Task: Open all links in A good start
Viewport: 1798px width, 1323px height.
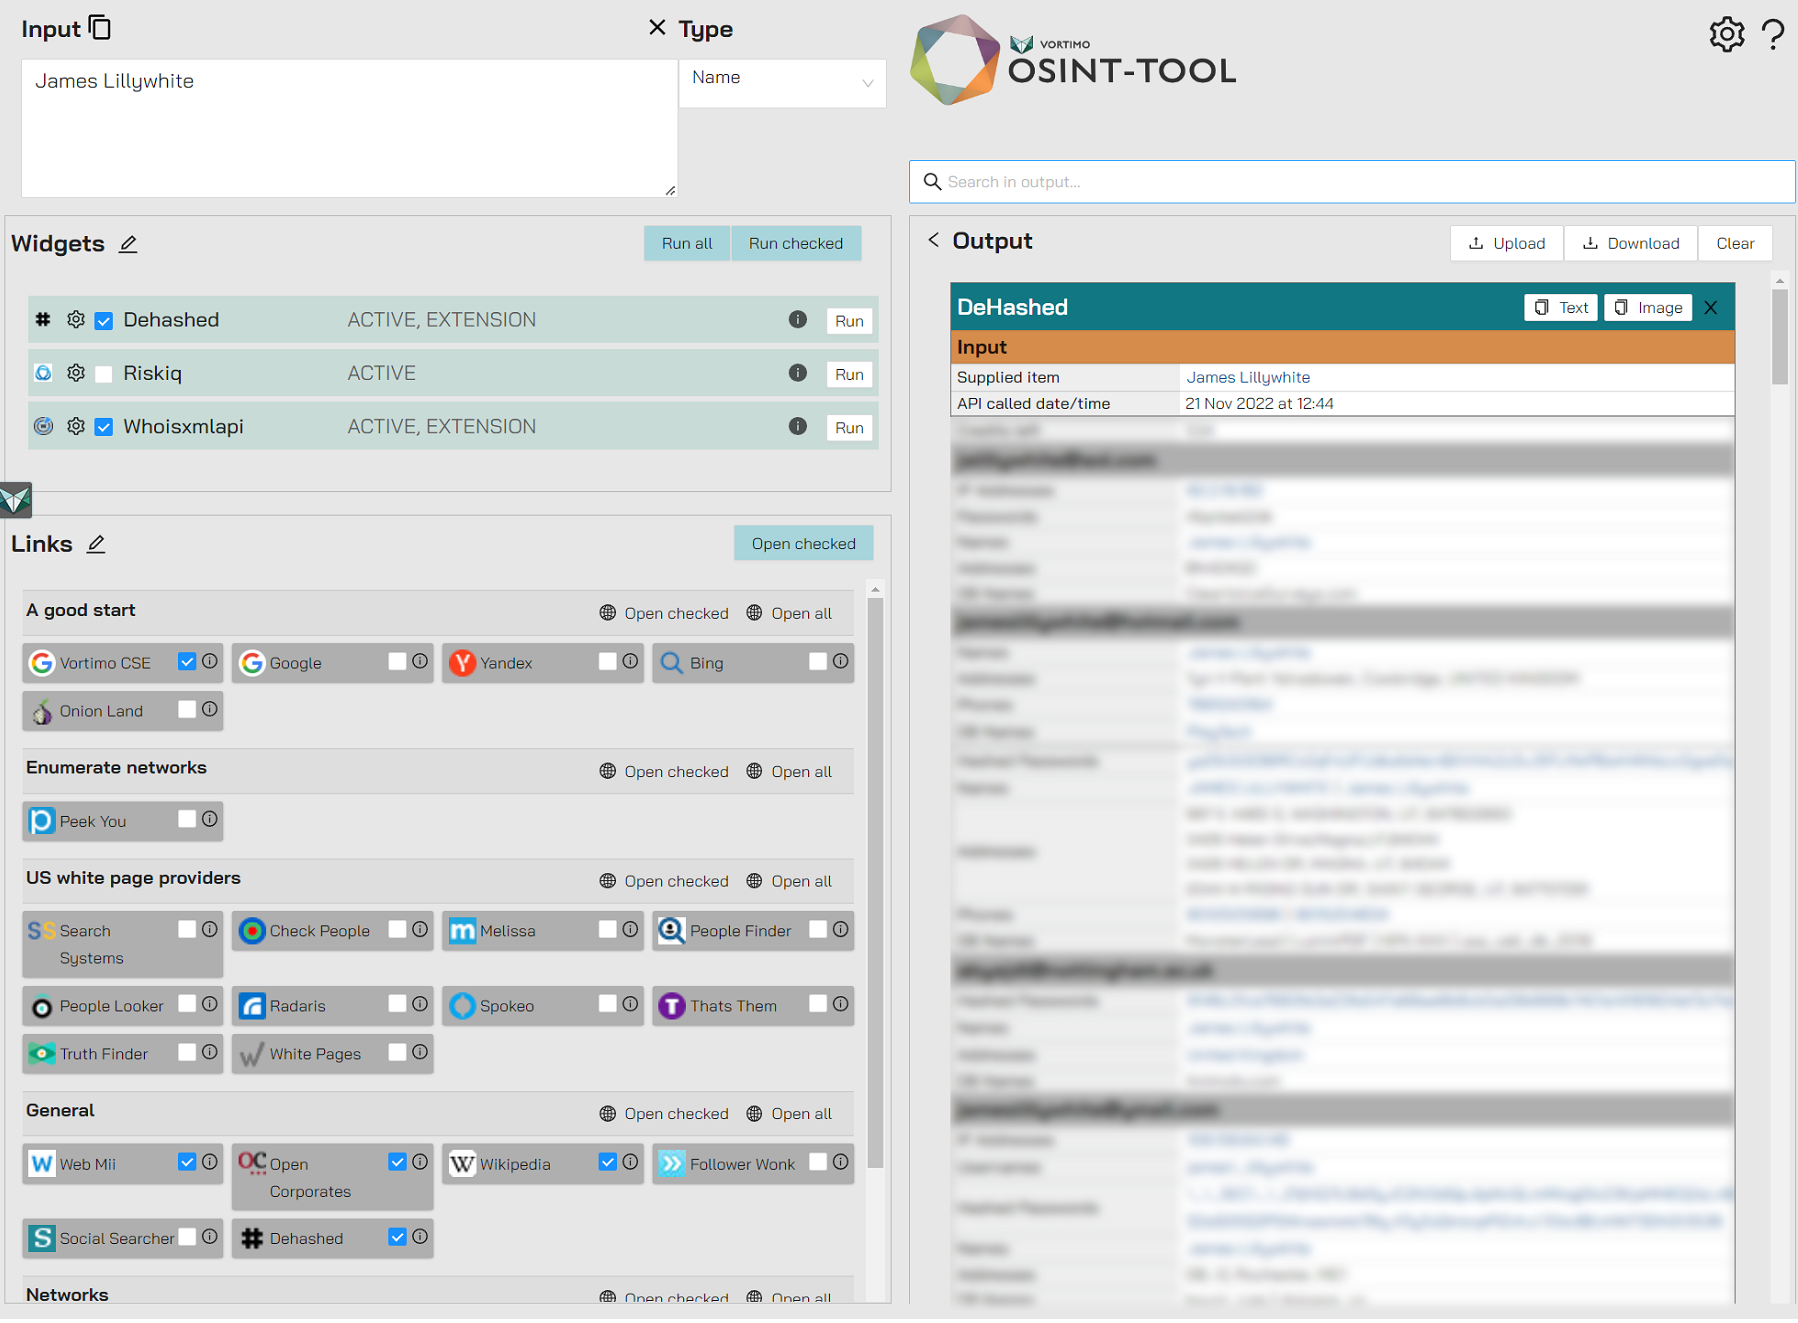Action: 790,613
